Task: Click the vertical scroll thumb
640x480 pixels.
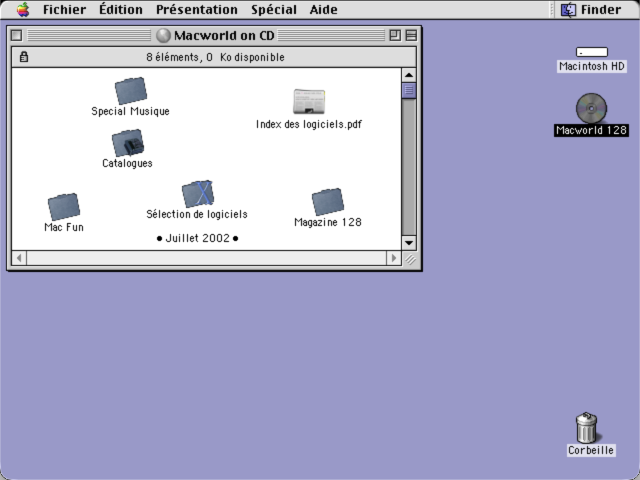Action: point(409,90)
